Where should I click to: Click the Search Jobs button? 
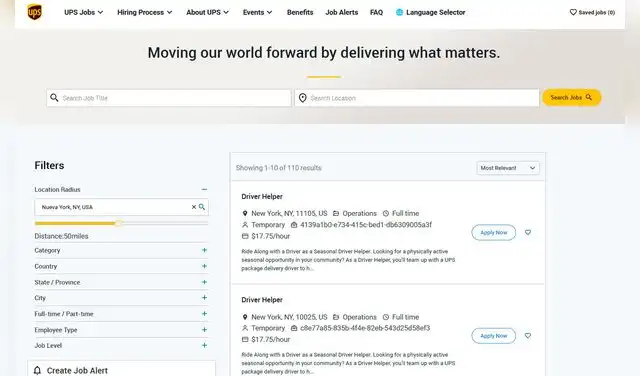tap(571, 98)
